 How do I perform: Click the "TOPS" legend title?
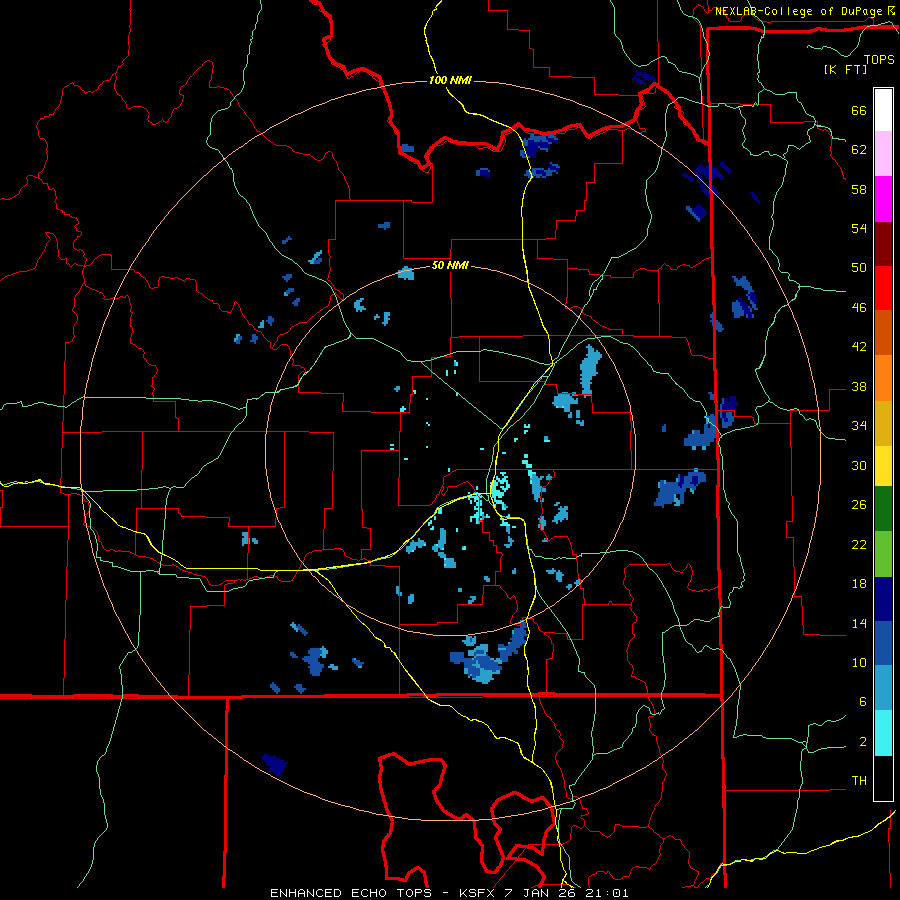point(879,59)
